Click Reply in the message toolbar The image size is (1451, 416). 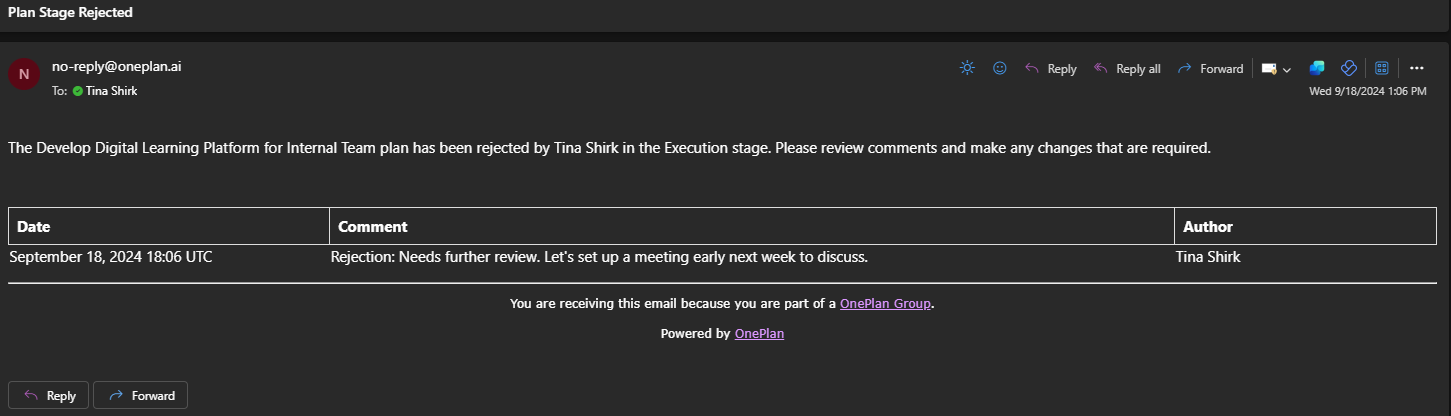[x=1051, y=69]
